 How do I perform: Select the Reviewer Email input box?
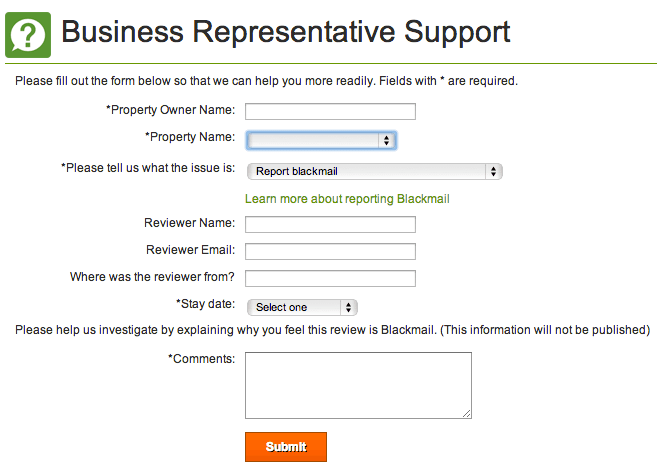(330, 251)
